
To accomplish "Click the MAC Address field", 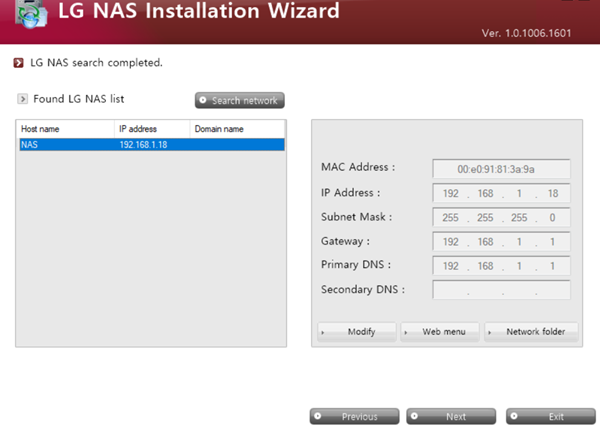I will [501, 169].
